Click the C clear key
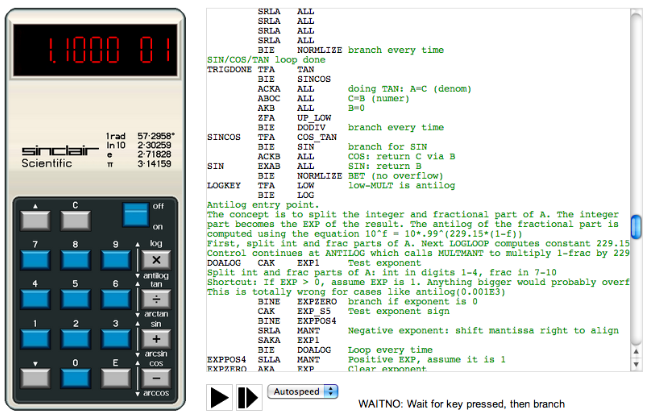This screenshot has height=411, width=665. tap(75, 221)
